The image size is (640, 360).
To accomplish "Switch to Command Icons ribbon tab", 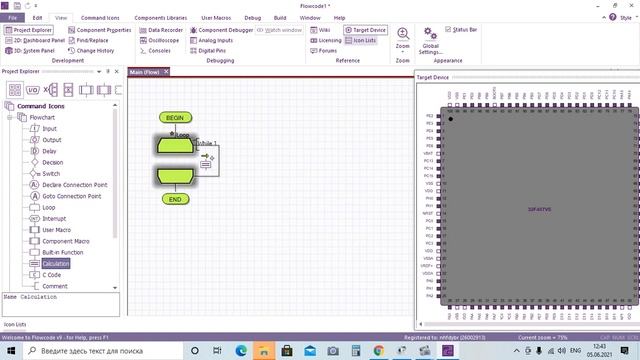I will [100, 18].
